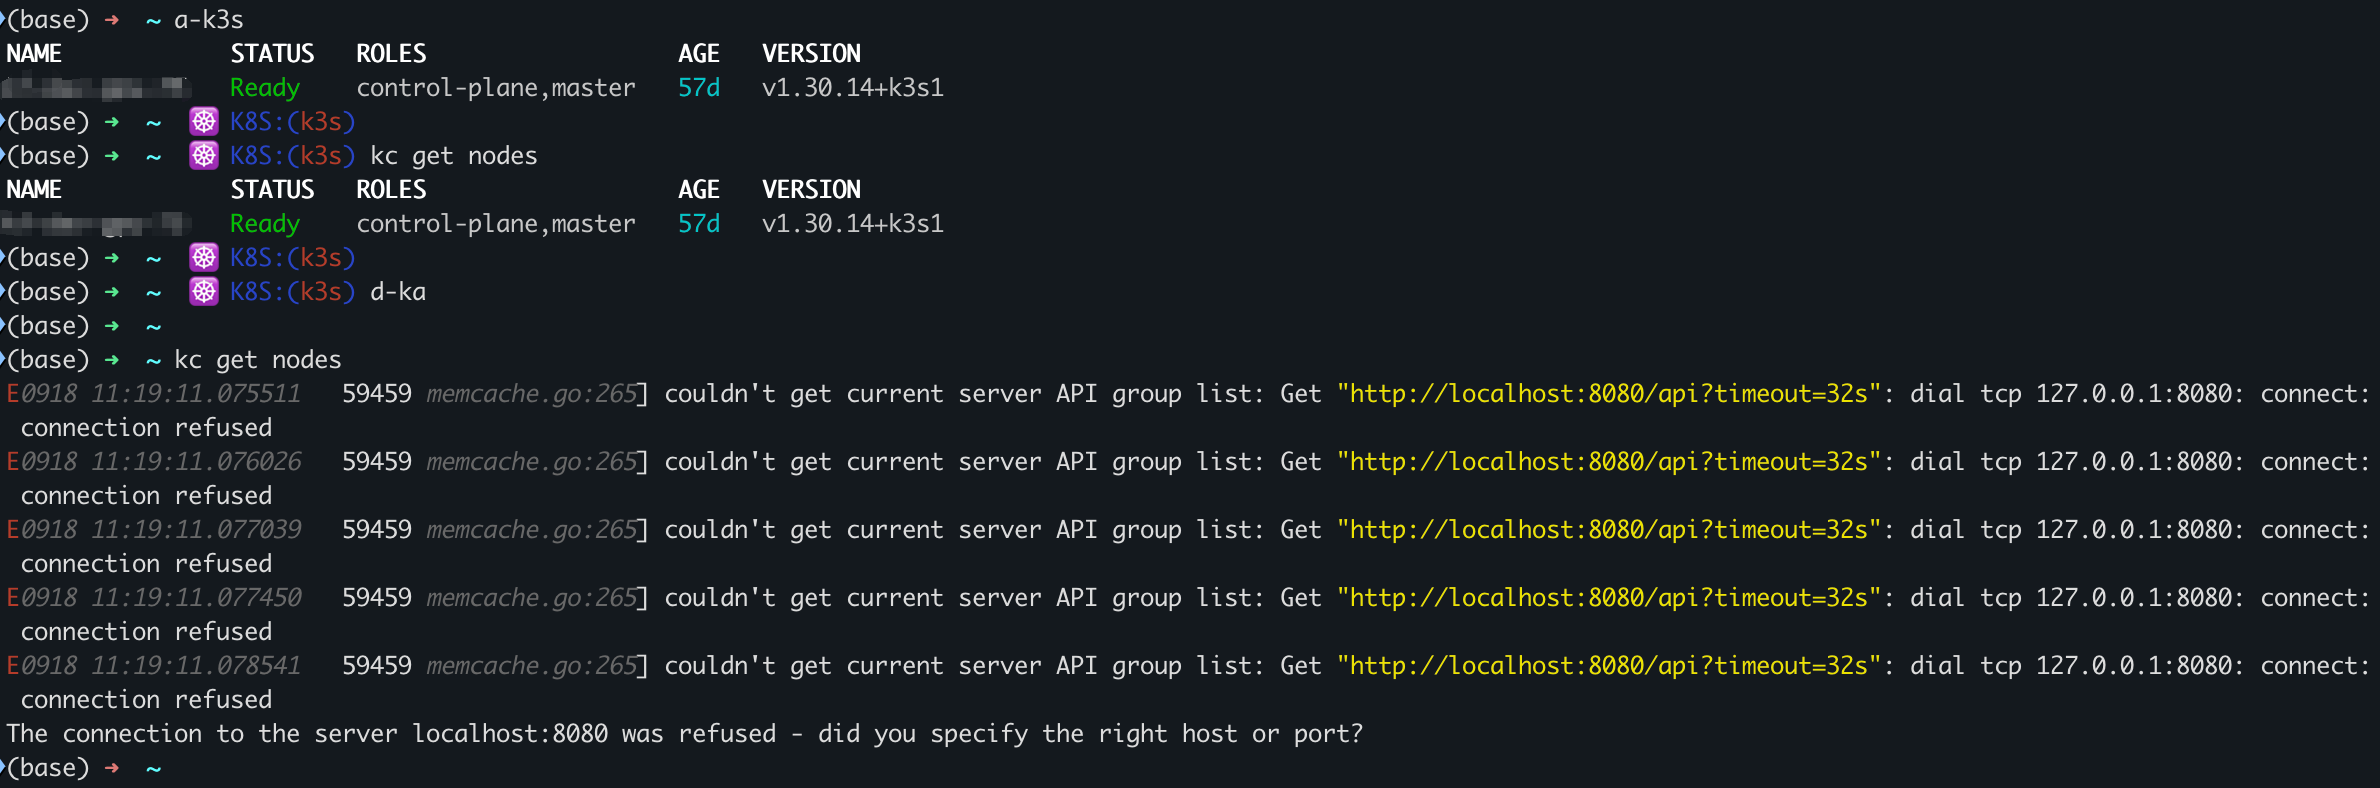This screenshot has height=788, width=2380.
Task: Click the red arrow on the last prompt line
Action: pos(112,767)
